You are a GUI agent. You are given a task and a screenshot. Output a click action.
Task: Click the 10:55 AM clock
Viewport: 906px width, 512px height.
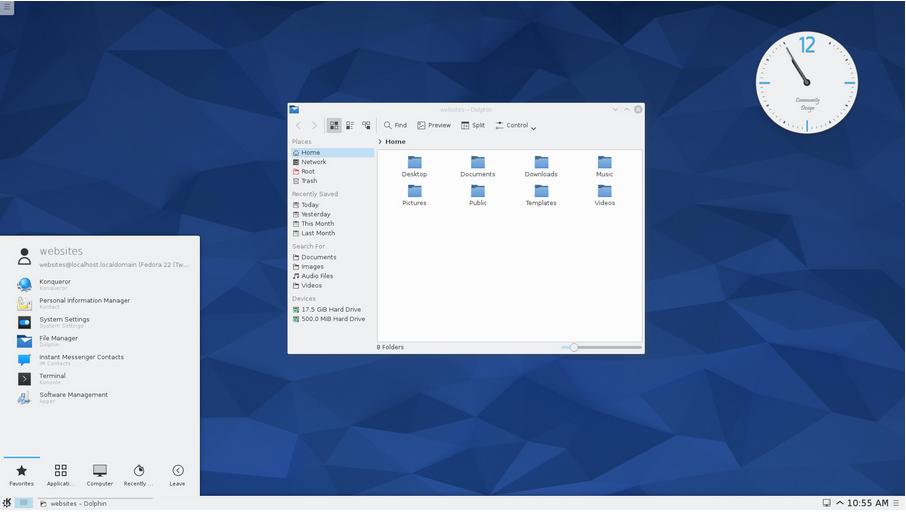[867, 503]
